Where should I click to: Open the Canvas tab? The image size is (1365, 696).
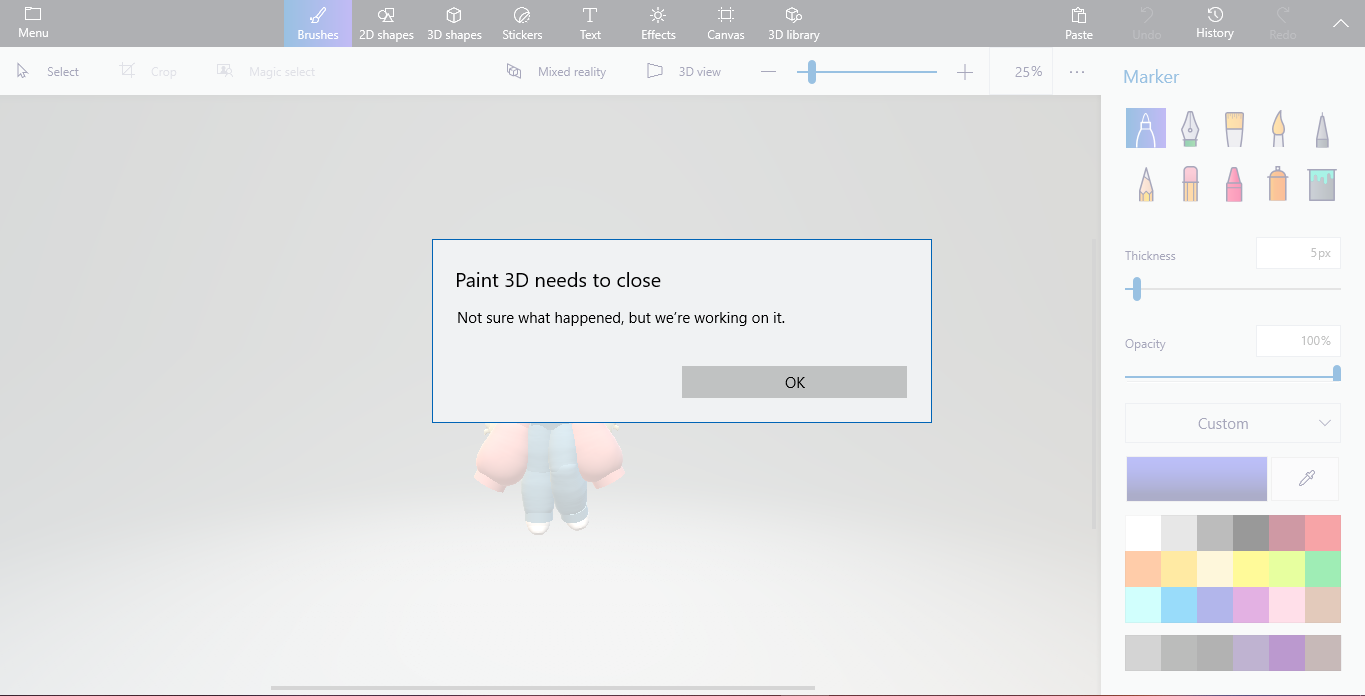[x=726, y=24]
